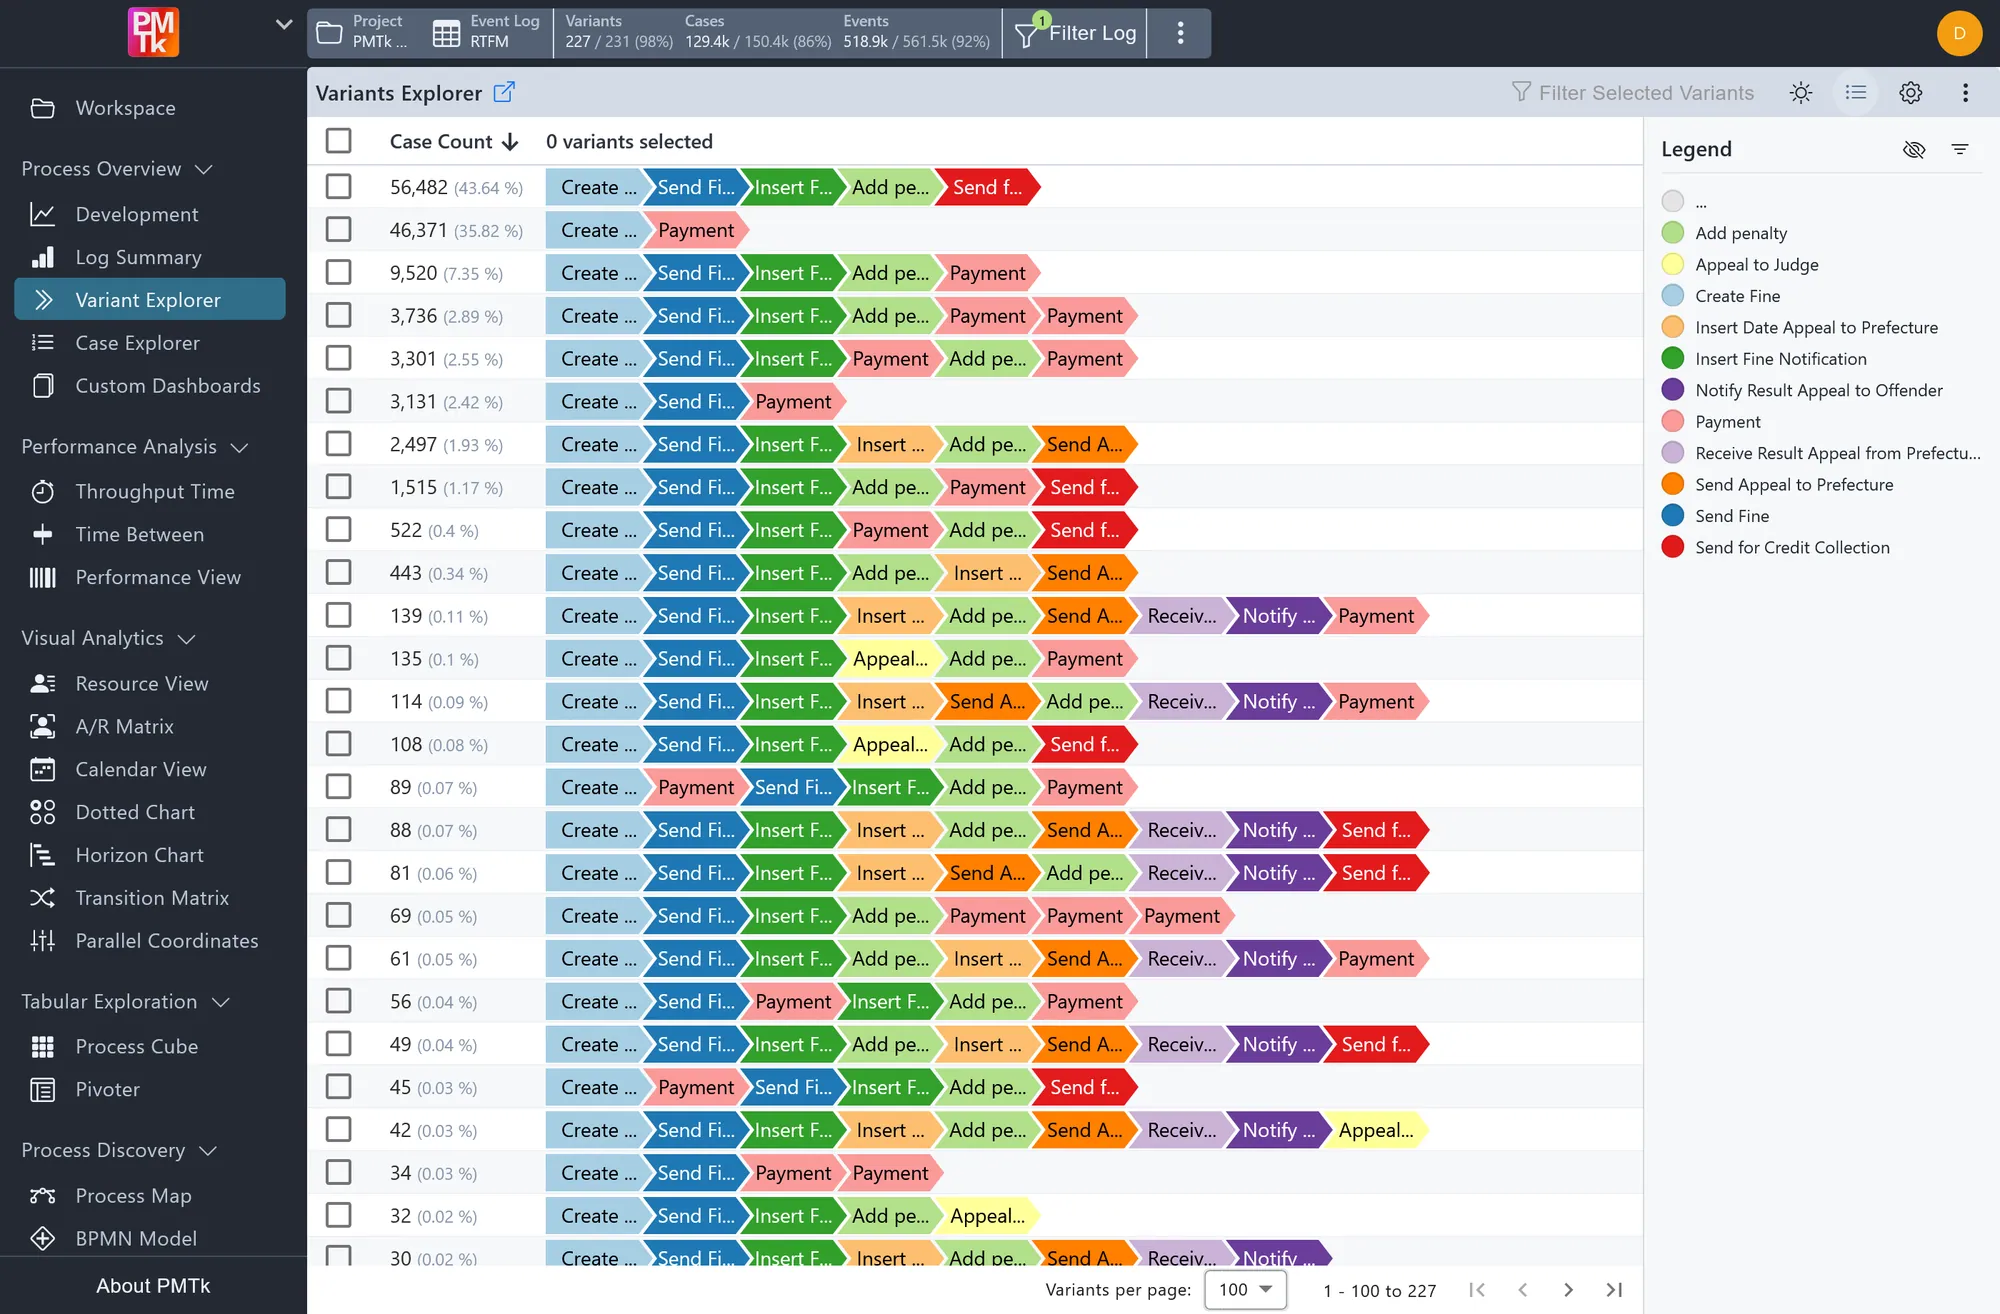2000x1314 pixels.
Task: Select the 3,131 cases variant checkbox
Action: [339, 401]
